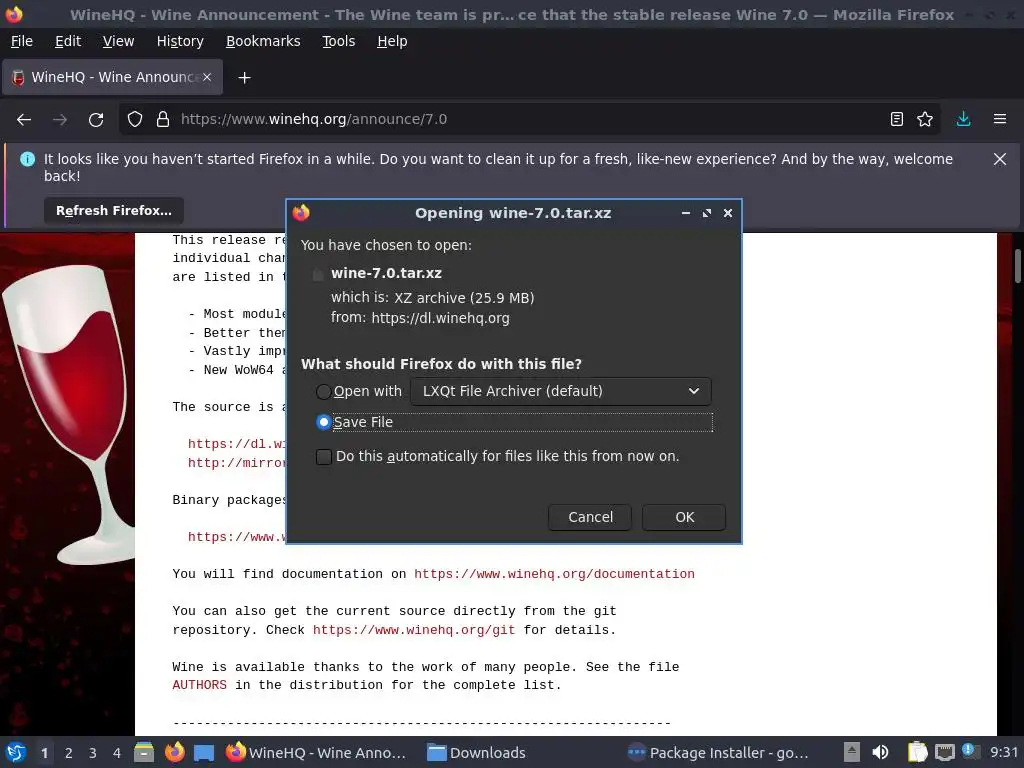Open a new tab with plus
Viewport: 1024px width, 768px height.
244,78
